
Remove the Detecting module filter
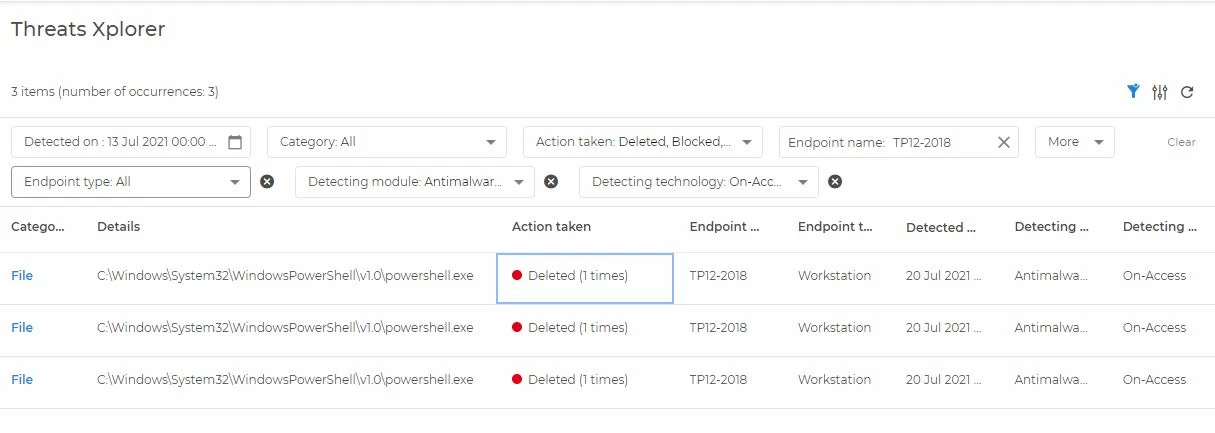(x=551, y=182)
